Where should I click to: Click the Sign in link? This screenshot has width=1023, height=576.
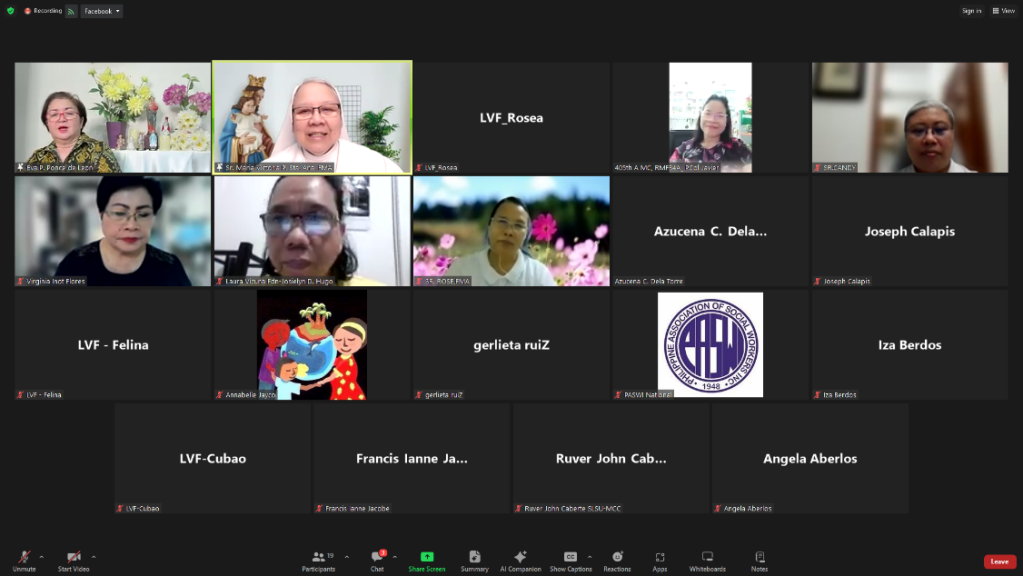tap(971, 11)
